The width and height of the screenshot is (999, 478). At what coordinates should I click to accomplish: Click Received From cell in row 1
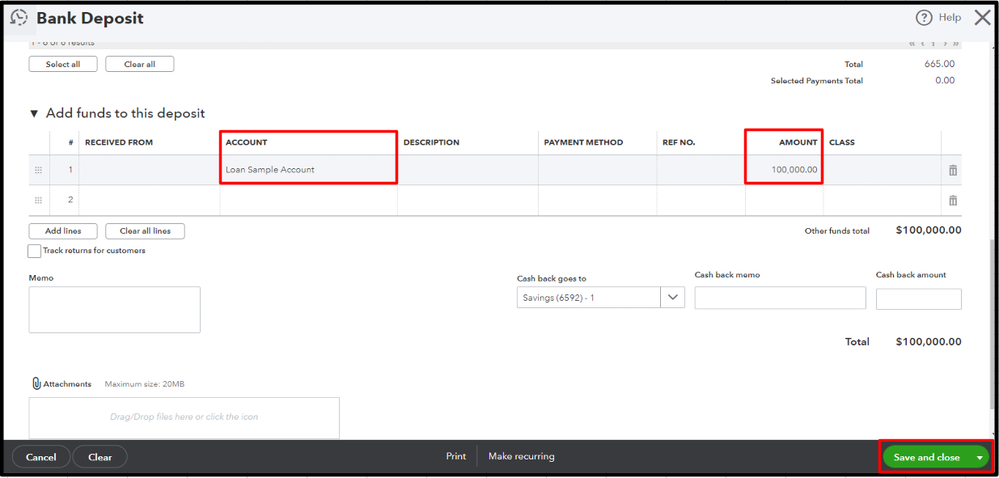150,170
